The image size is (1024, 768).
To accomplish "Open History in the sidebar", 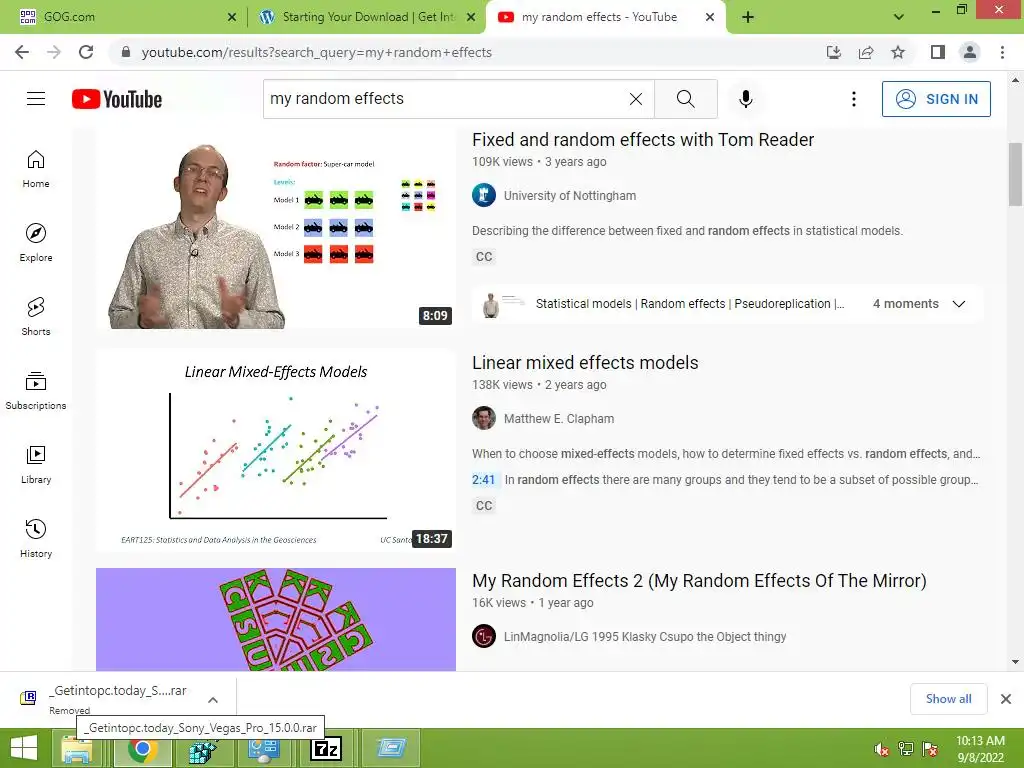I will tap(36, 538).
